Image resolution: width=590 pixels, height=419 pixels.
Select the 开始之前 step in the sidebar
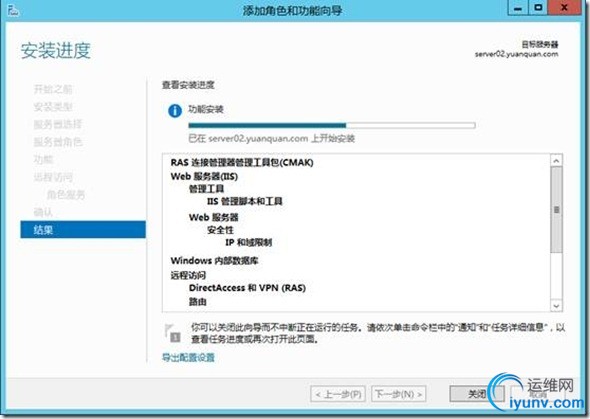pyautogui.click(x=53, y=90)
